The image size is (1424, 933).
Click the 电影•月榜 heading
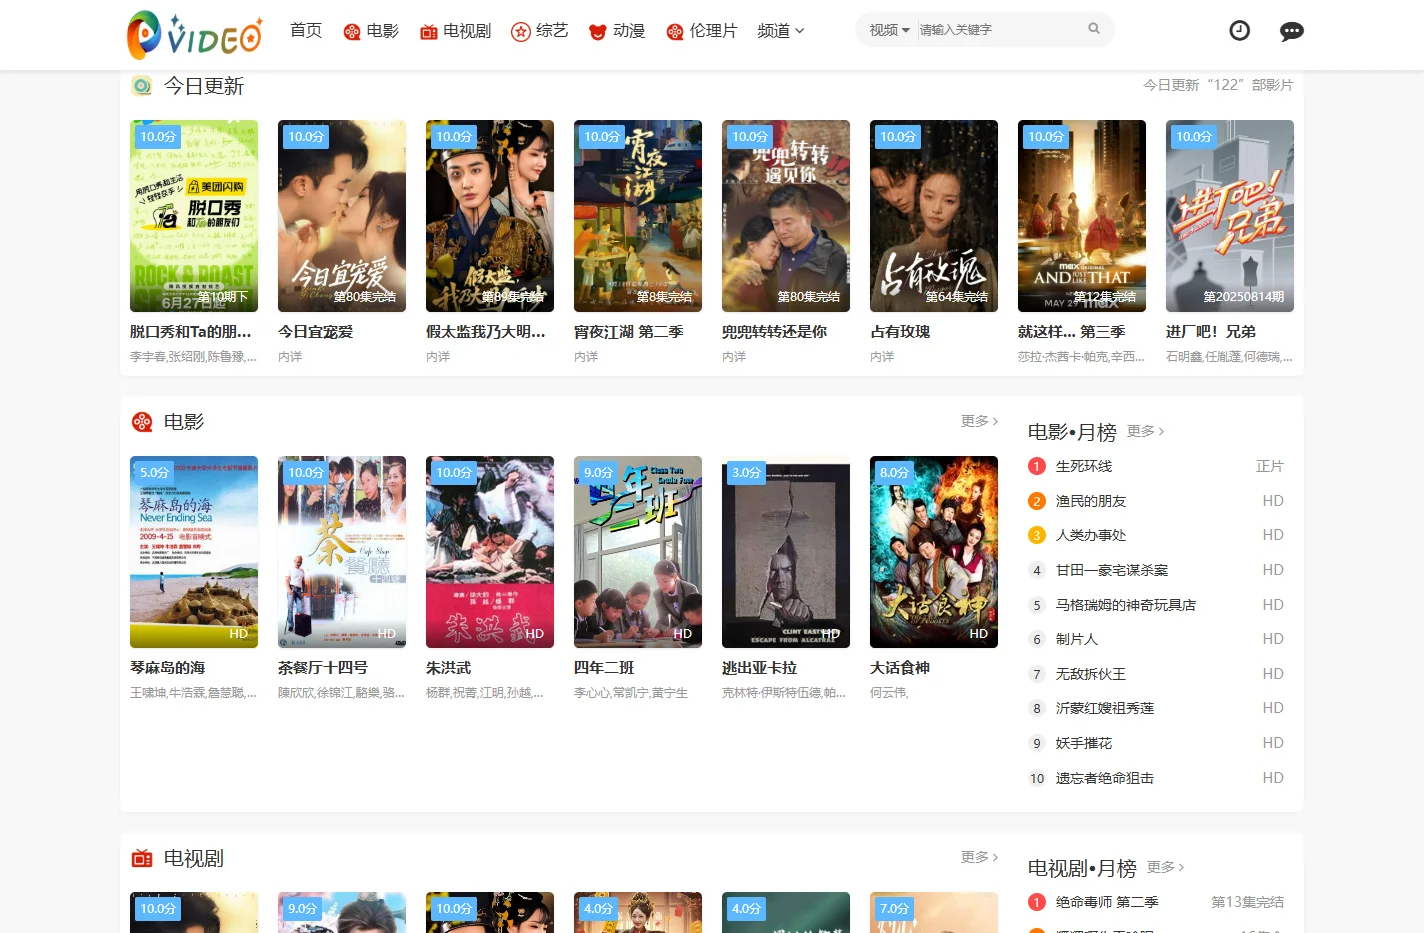(x=1072, y=432)
